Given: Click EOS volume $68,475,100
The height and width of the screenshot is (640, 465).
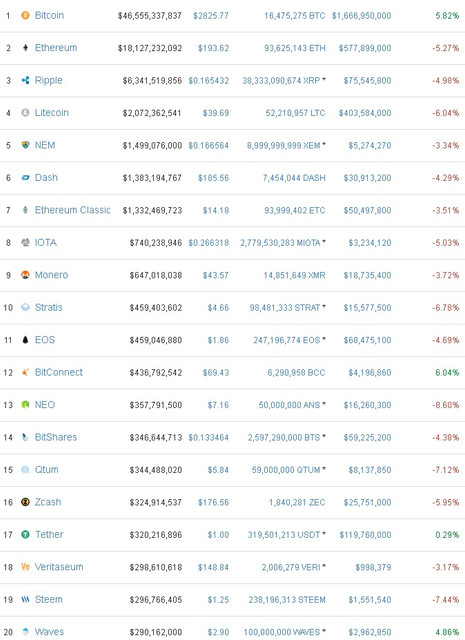Looking at the screenshot, I should pyautogui.click(x=367, y=340).
